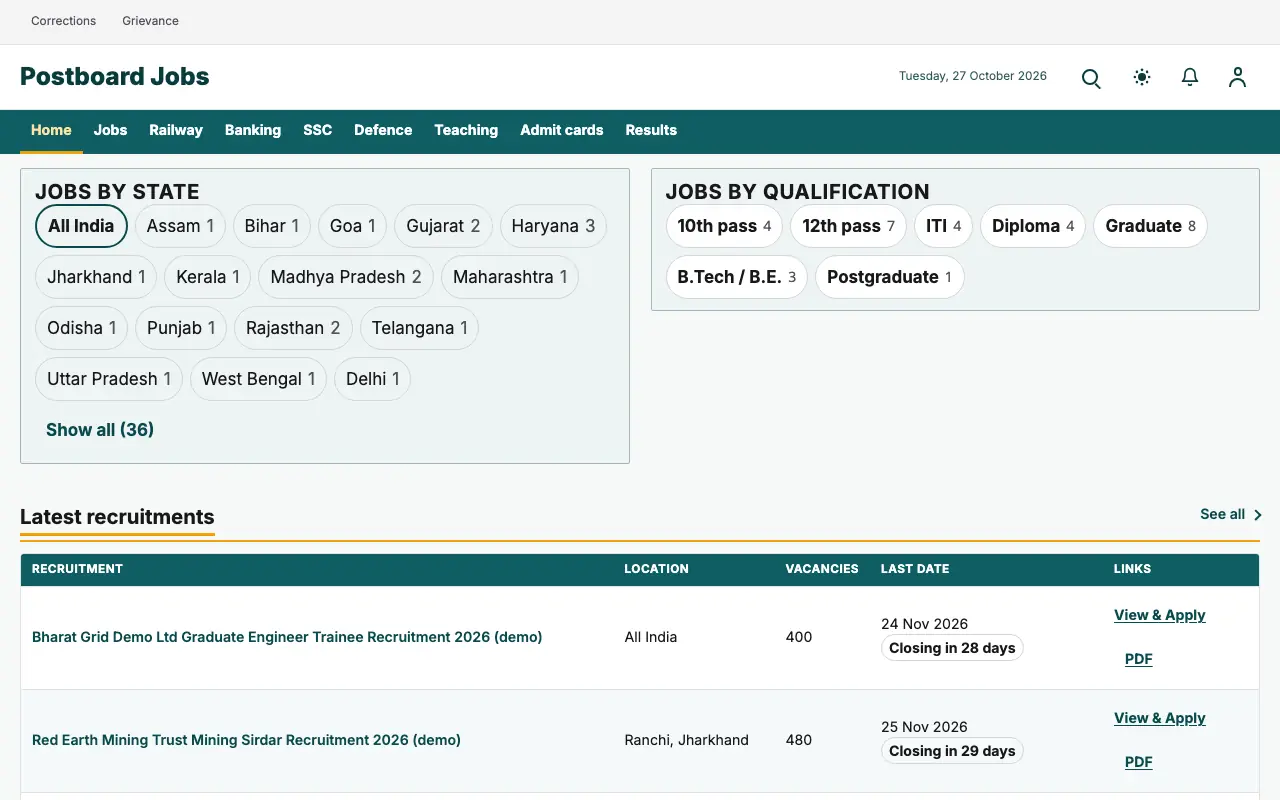1280x800 pixels.
Task: Filter jobs by Haryana
Action: coord(553,226)
